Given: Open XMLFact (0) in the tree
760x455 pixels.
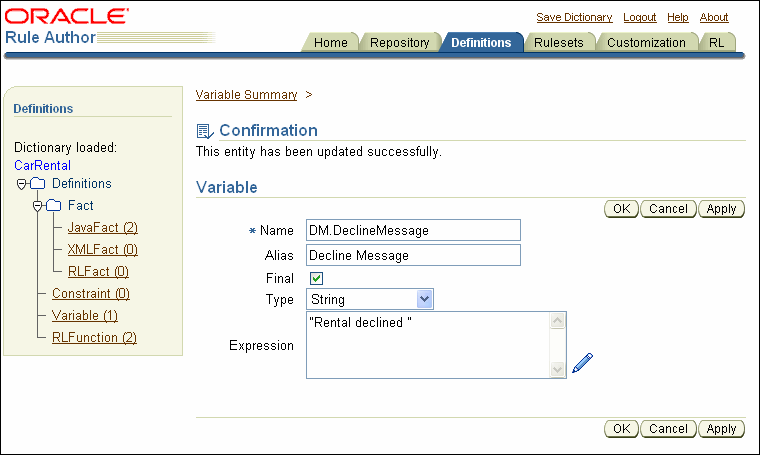Looking at the screenshot, I should pyautogui.click(x=103, y=249).
